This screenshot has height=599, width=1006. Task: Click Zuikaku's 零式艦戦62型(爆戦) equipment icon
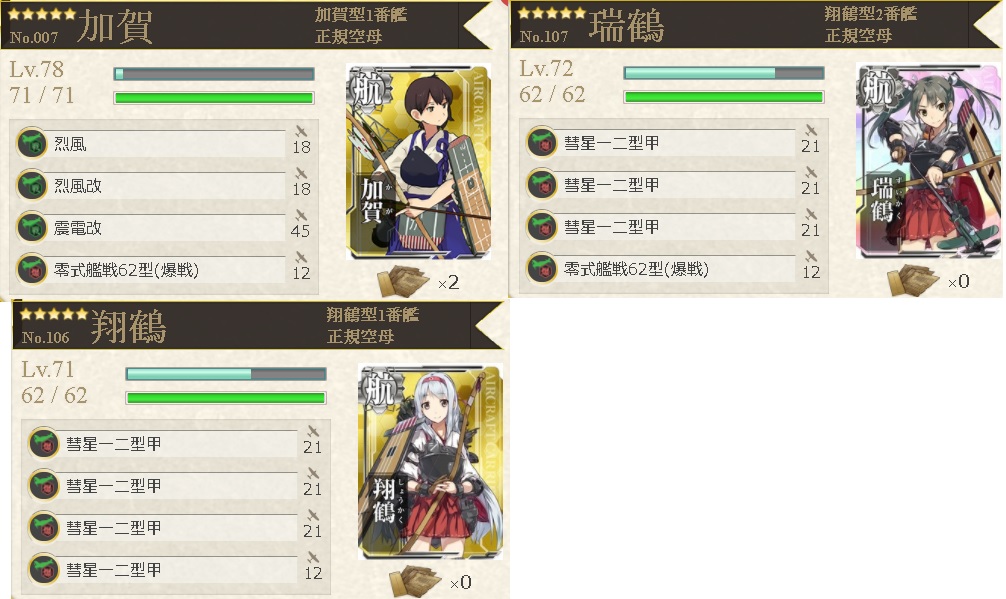[x=541, y=269]
